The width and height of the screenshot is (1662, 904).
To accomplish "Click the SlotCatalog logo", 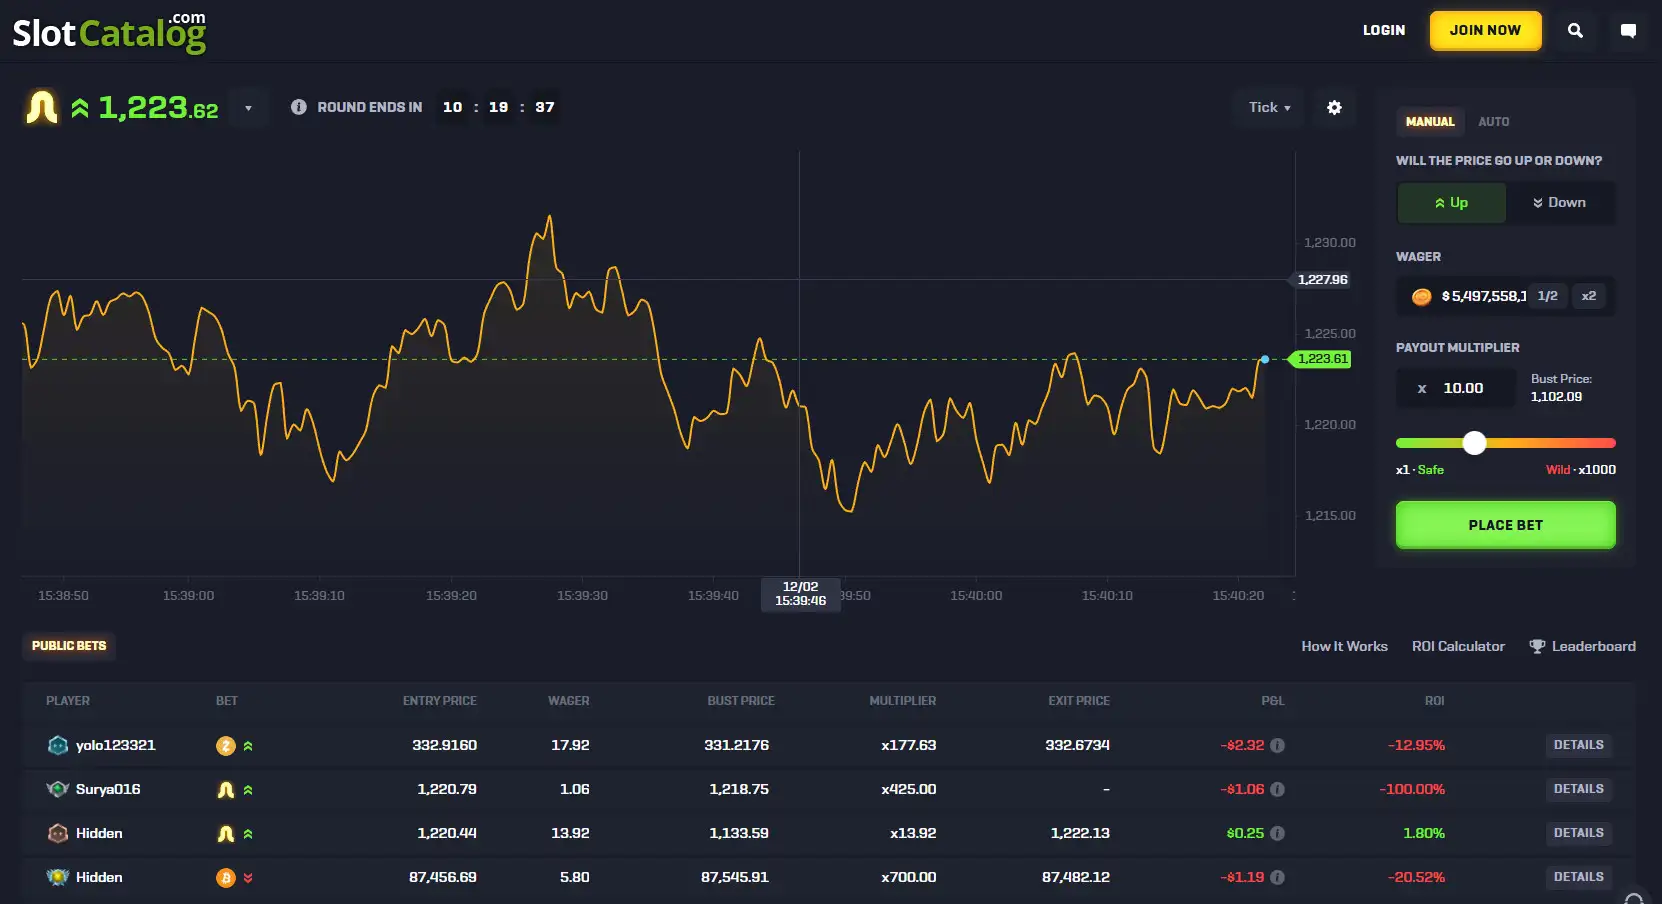I will coord(109,33).
